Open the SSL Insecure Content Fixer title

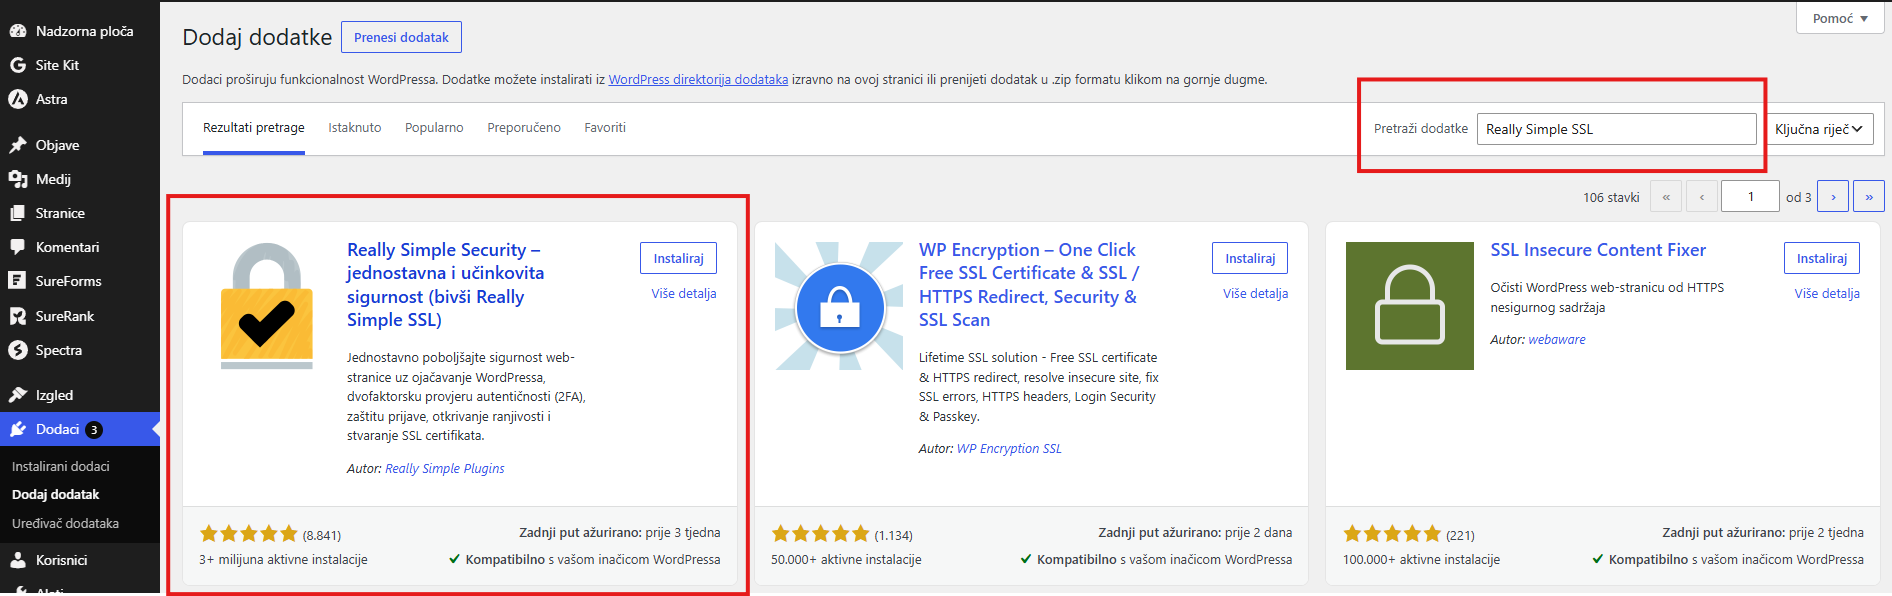pos(1598,250)
